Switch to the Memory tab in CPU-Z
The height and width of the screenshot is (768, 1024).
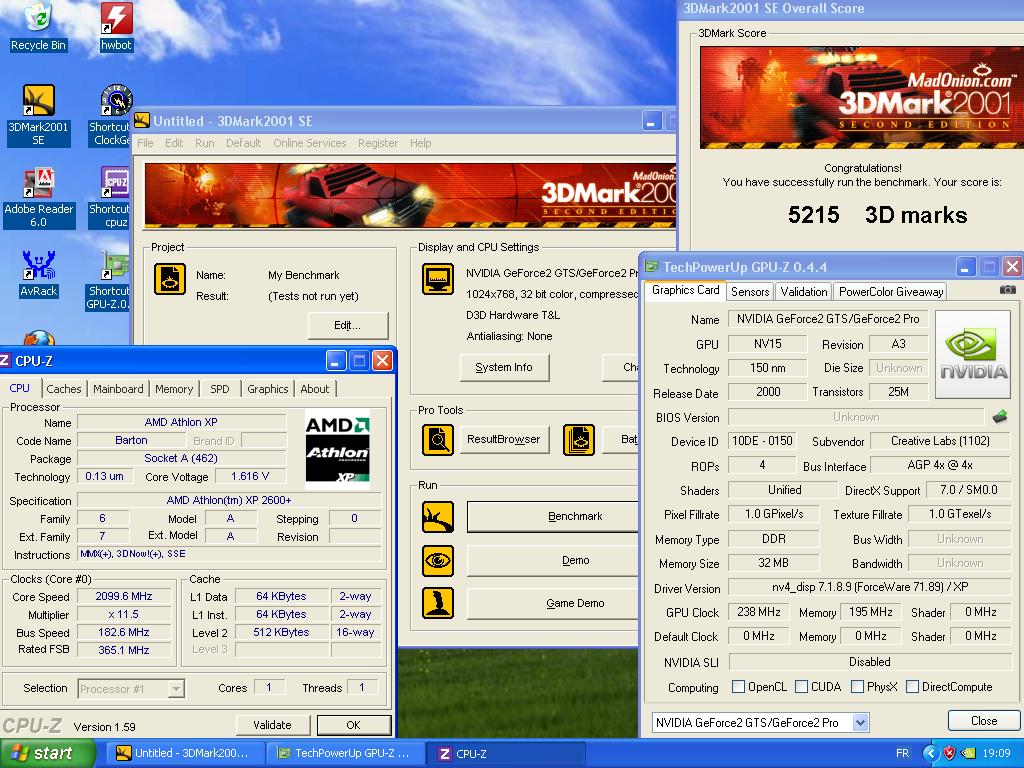coord(174,389)
